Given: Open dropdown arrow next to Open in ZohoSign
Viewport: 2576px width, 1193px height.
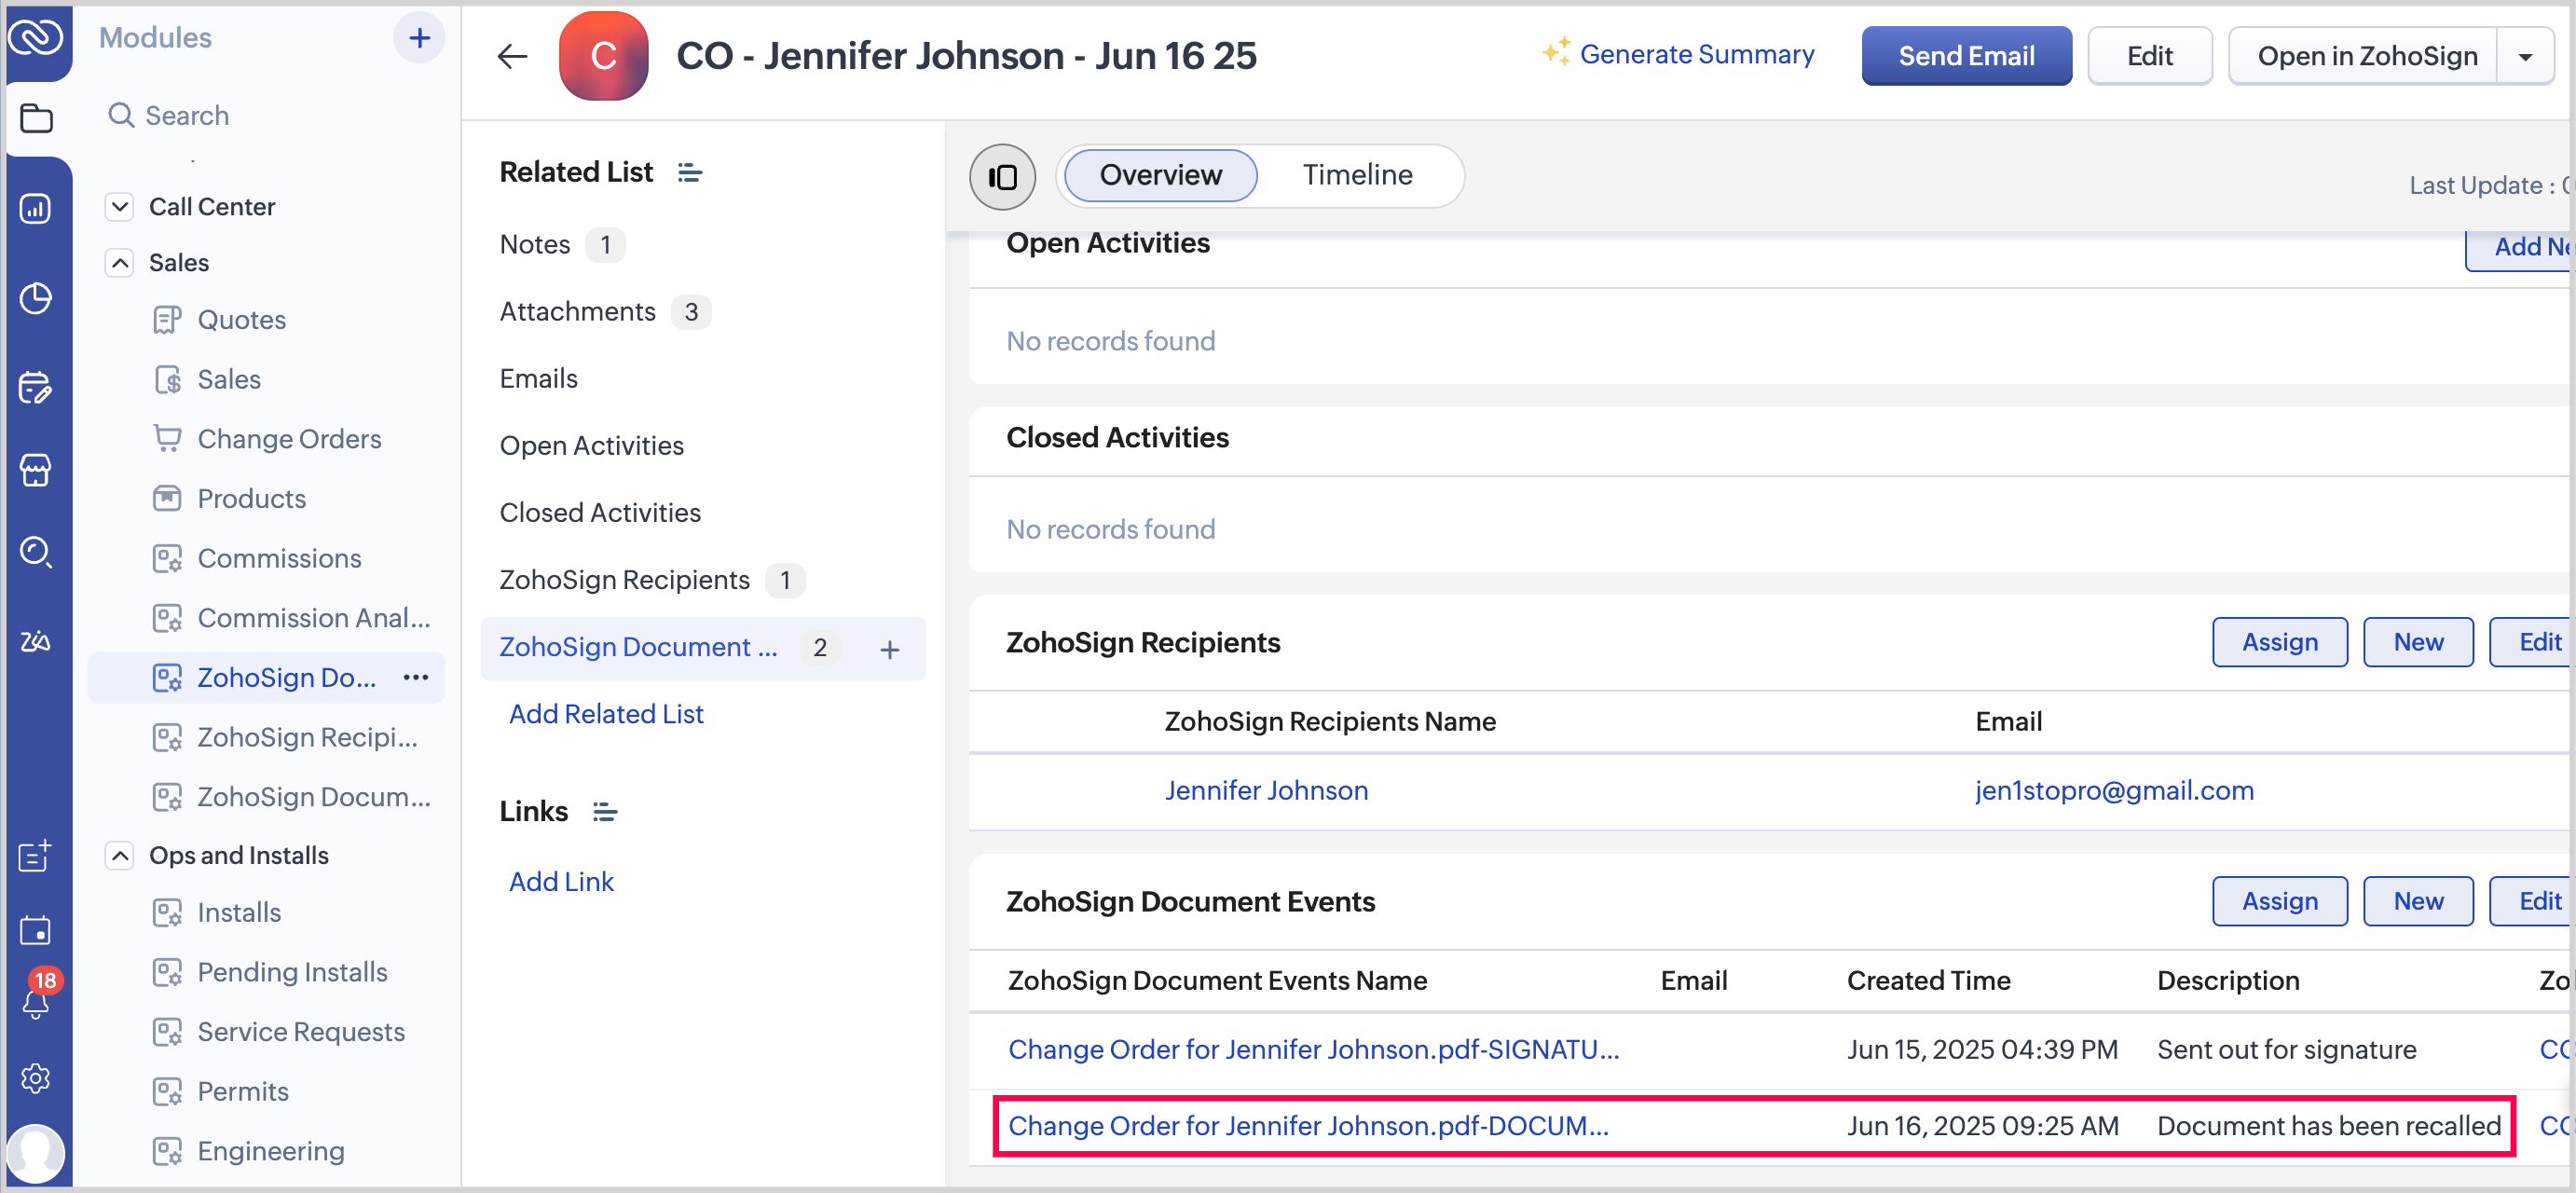Looking at the screenshot, I should click(x=2525, y=57).
